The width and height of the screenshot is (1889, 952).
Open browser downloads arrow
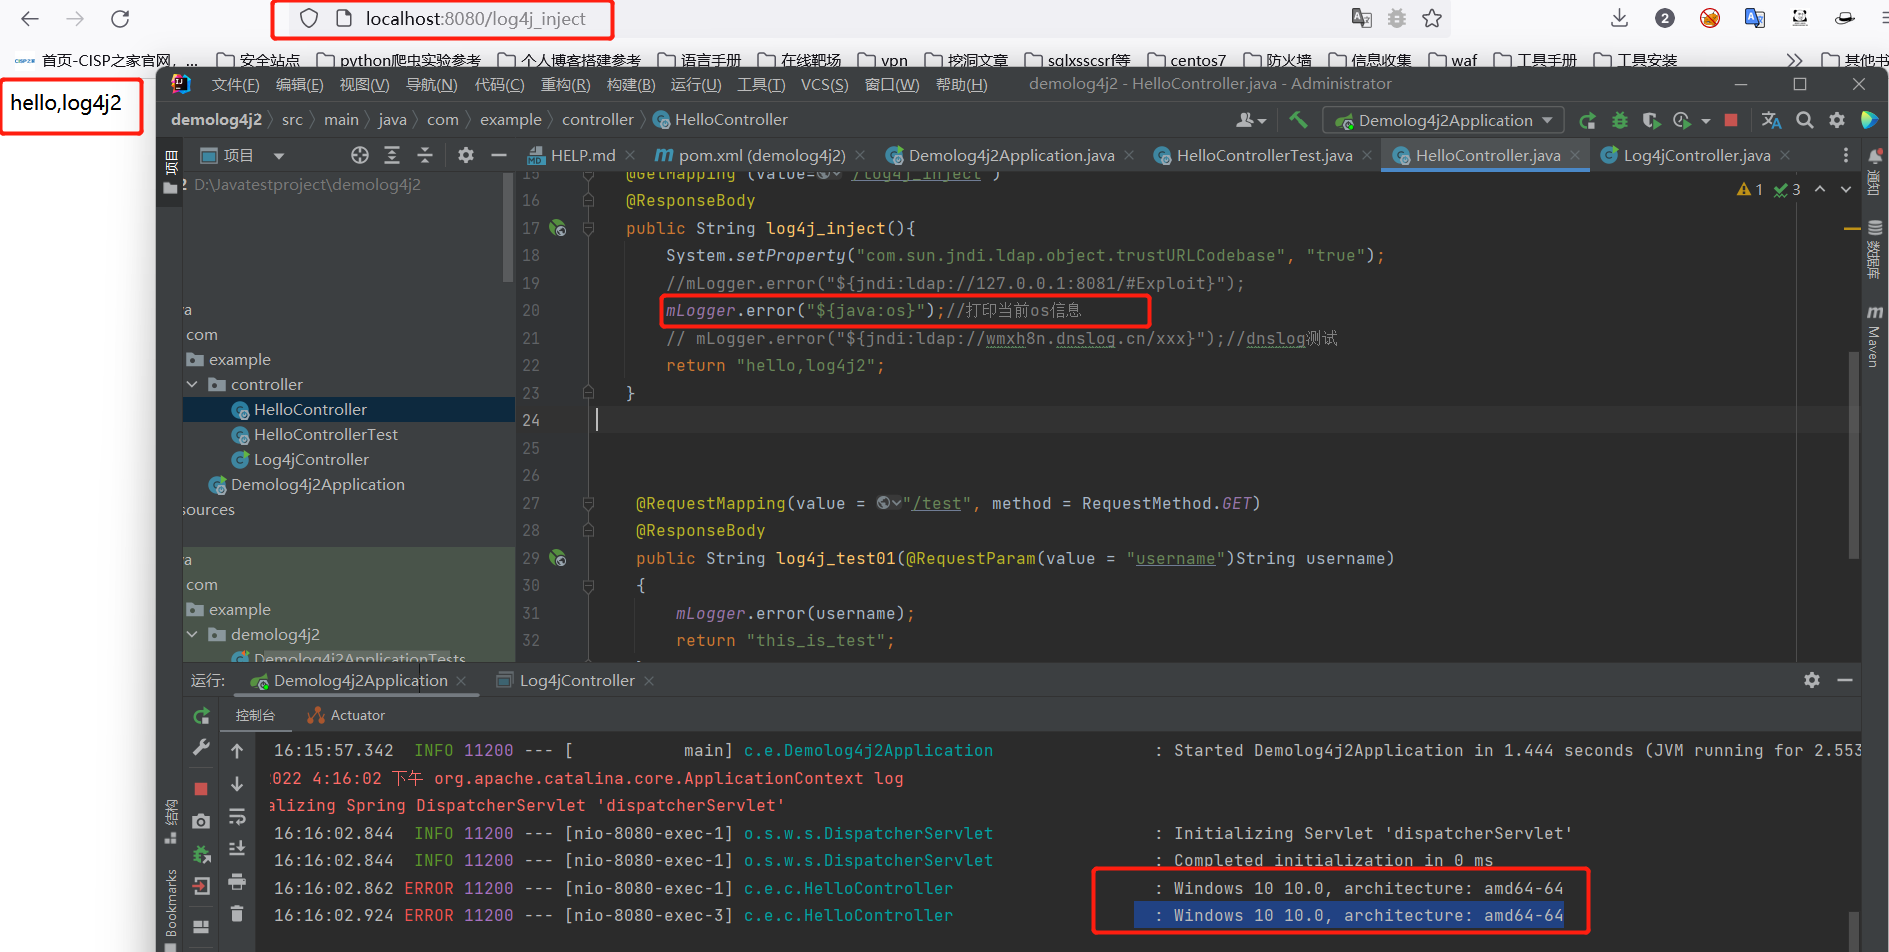[1619, 18]
